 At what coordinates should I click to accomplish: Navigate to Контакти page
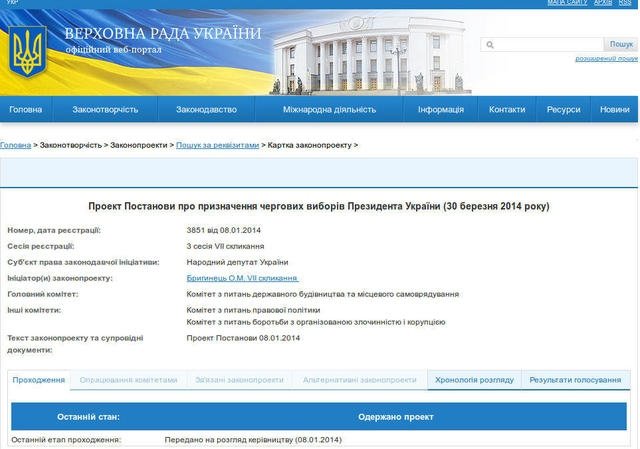507,109
